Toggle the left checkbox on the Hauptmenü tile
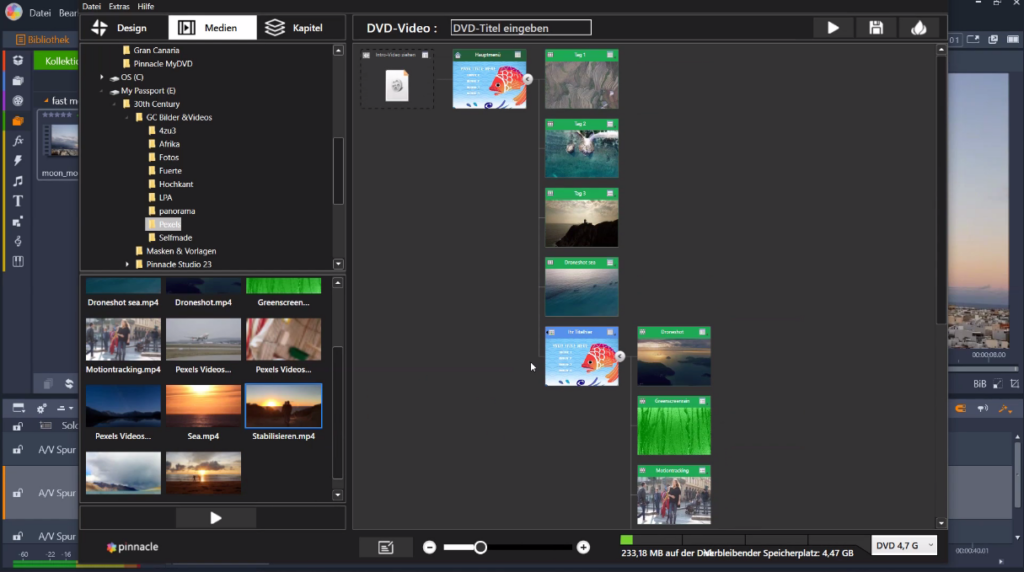The image size is (1024, 572). 458,55
